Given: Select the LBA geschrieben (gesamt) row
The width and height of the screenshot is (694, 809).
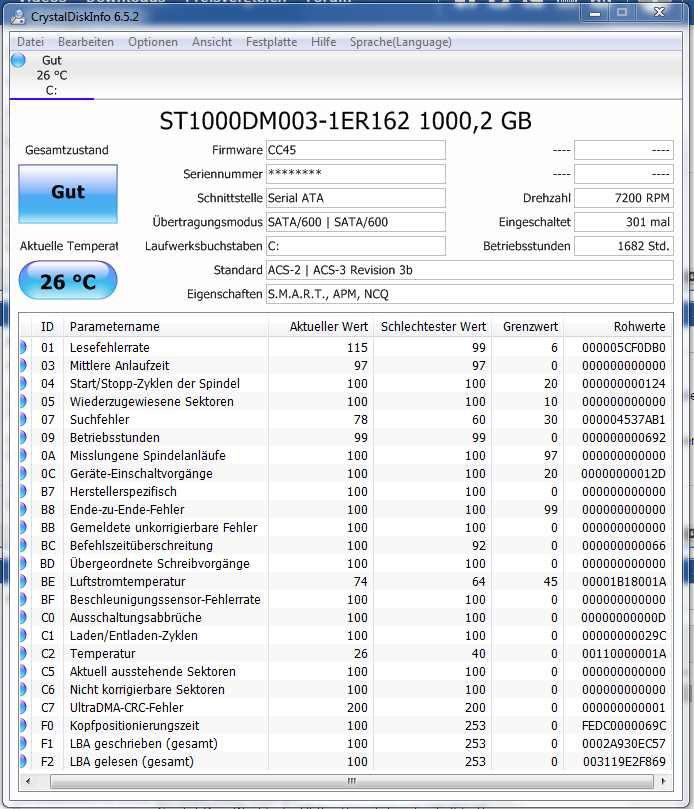Looking at the screenshot, I should pos(346,743).
